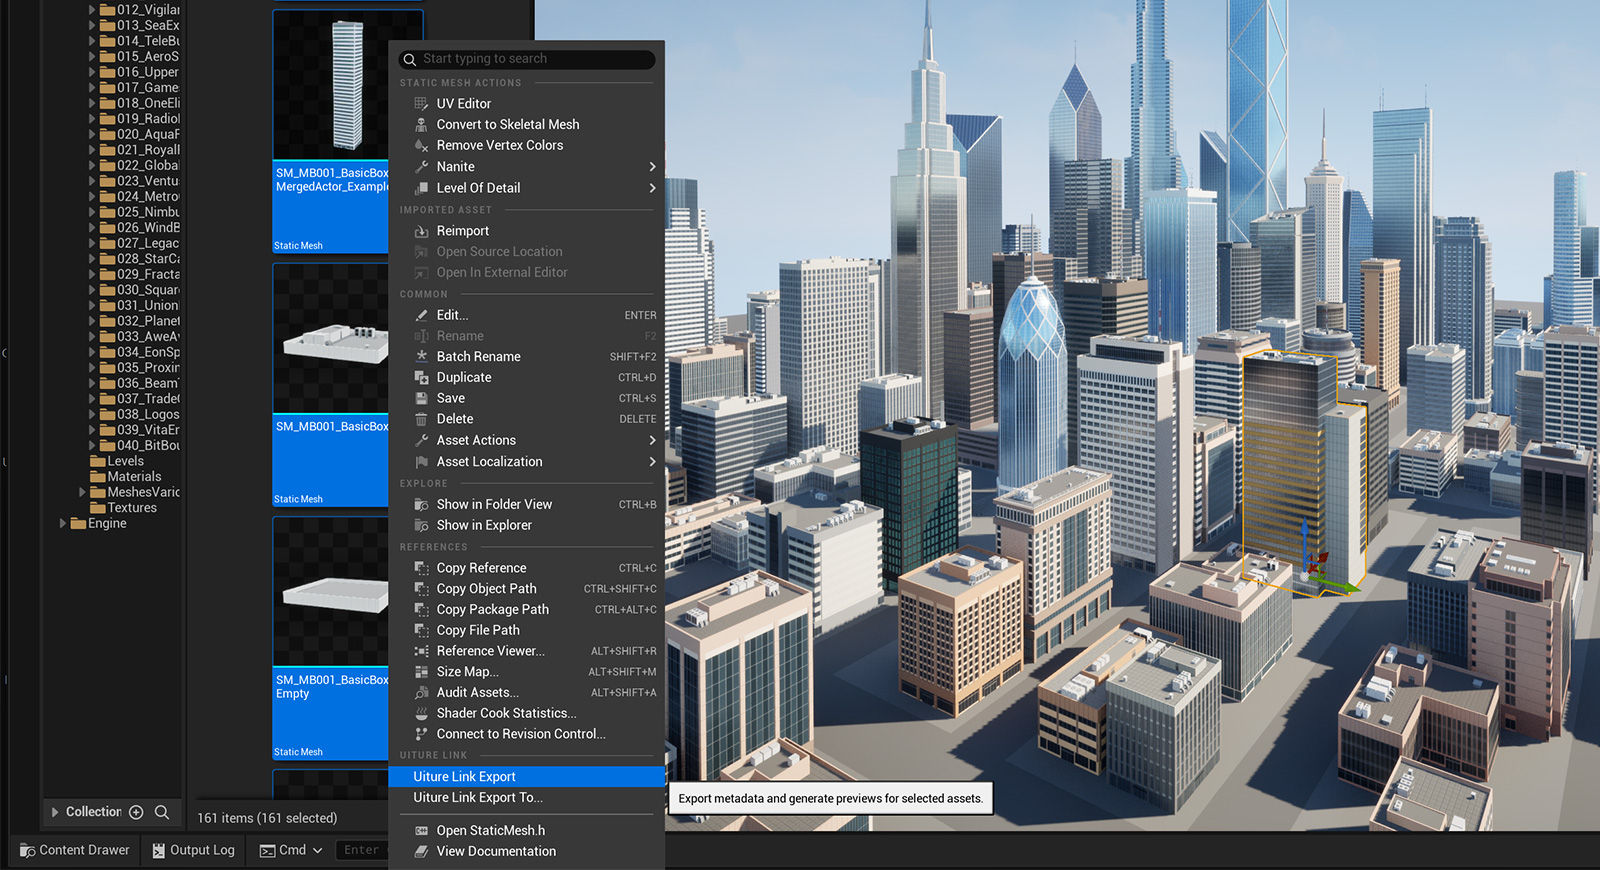Viewport: 1600px width, 870px height.
Task: Click the Show in Explorer icon
Action: coord(421,526)
